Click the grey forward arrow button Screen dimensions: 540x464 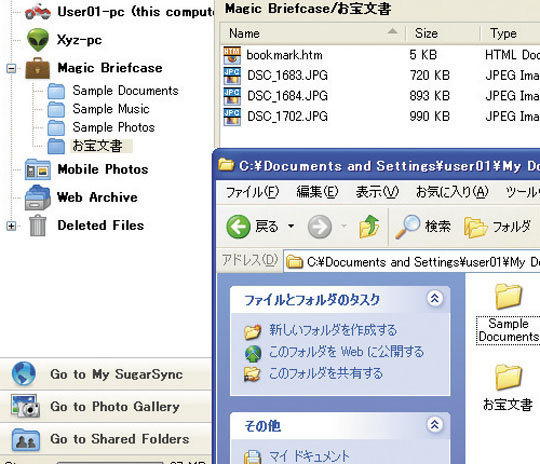(320, 227)
